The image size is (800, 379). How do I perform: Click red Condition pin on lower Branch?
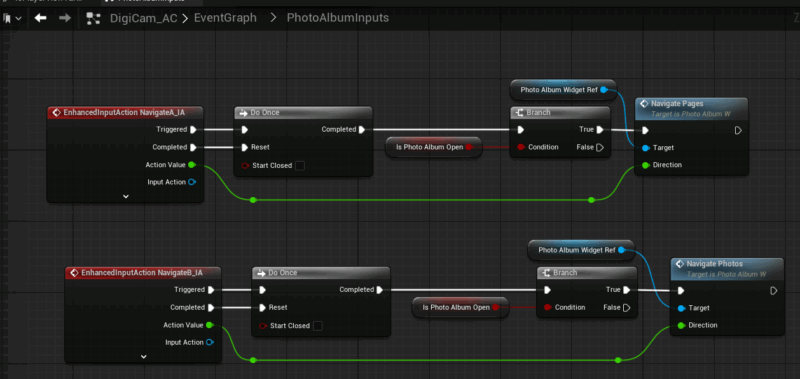tap(547, 307)
